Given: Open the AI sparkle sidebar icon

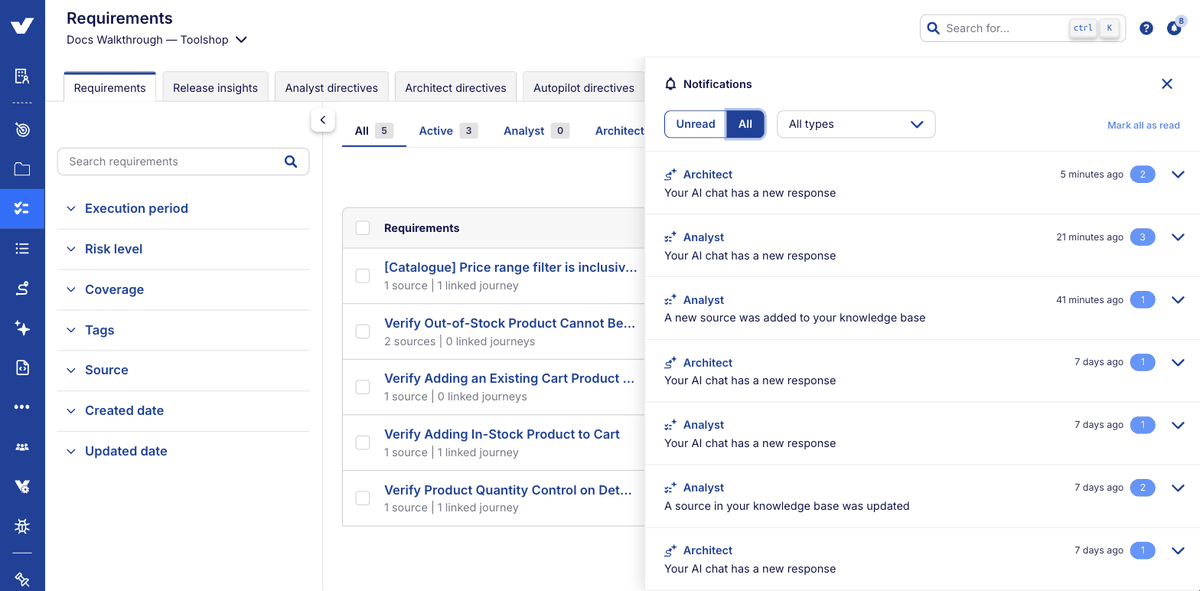Looking at the screenshot, I should tap(22, 328).
